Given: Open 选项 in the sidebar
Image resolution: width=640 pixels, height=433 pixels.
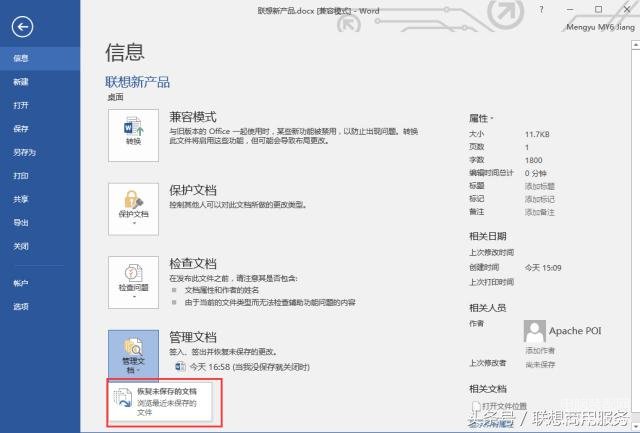Looking at the screenshot, I should [40, 306].
